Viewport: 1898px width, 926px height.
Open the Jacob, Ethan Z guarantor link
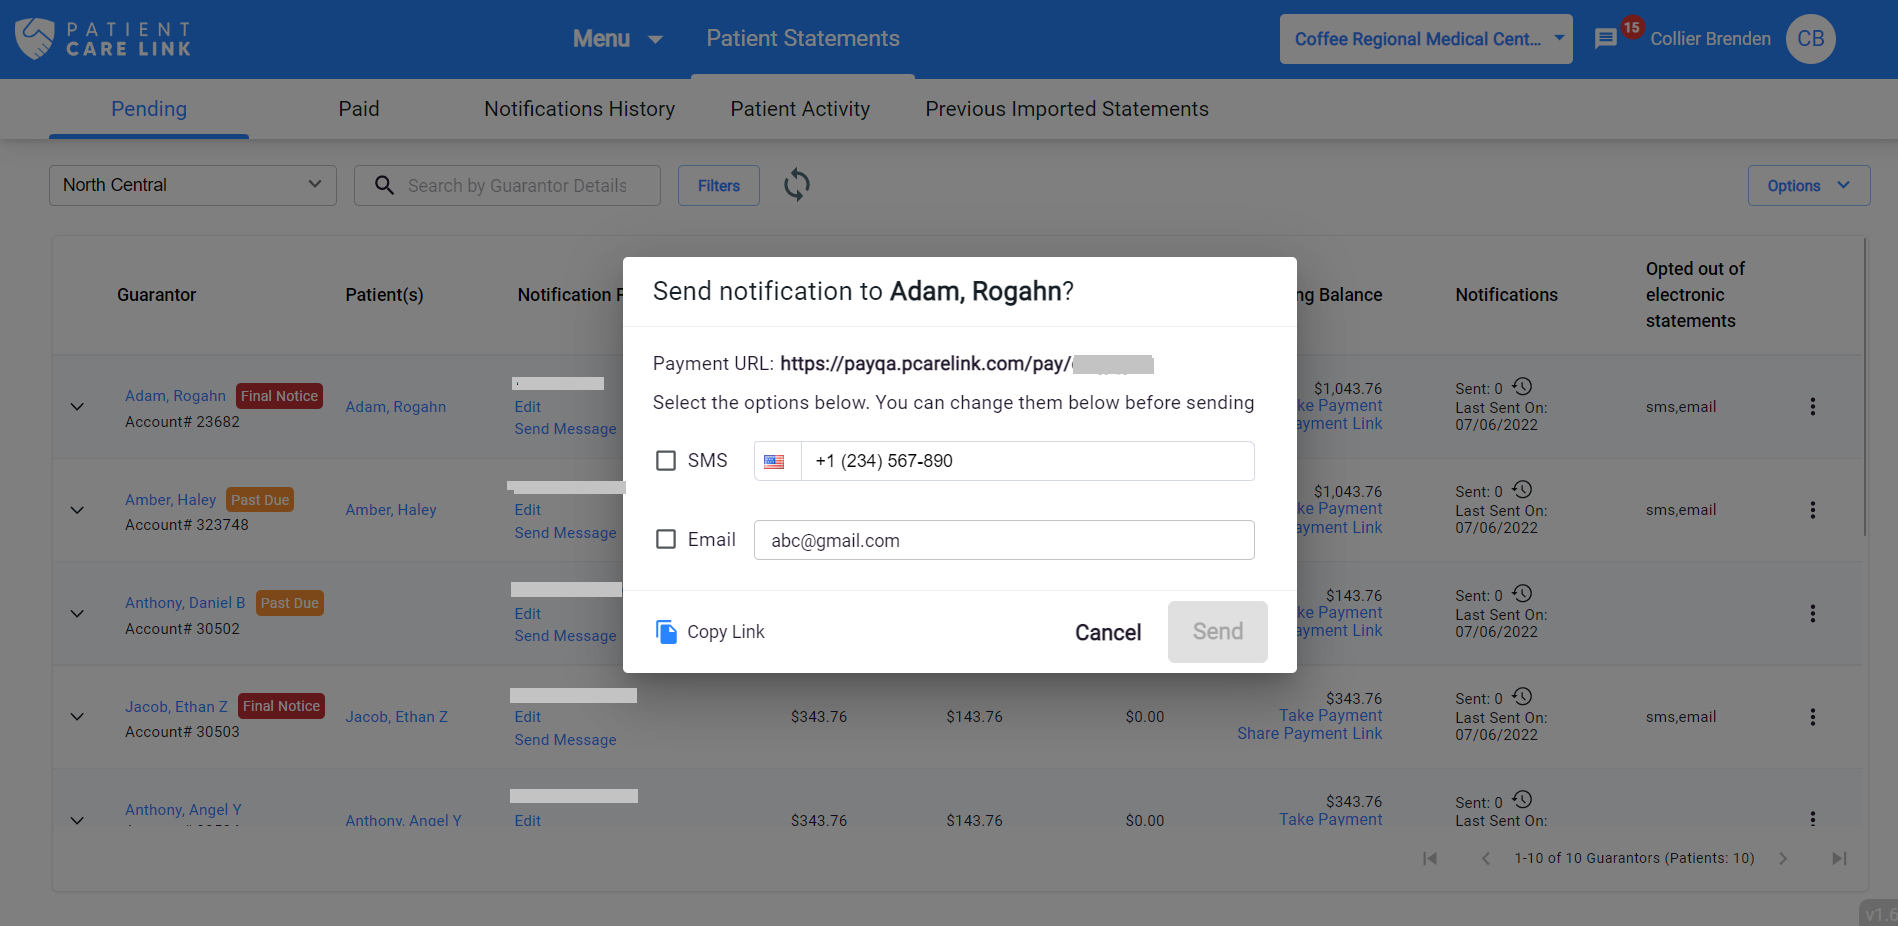(176, 706)
